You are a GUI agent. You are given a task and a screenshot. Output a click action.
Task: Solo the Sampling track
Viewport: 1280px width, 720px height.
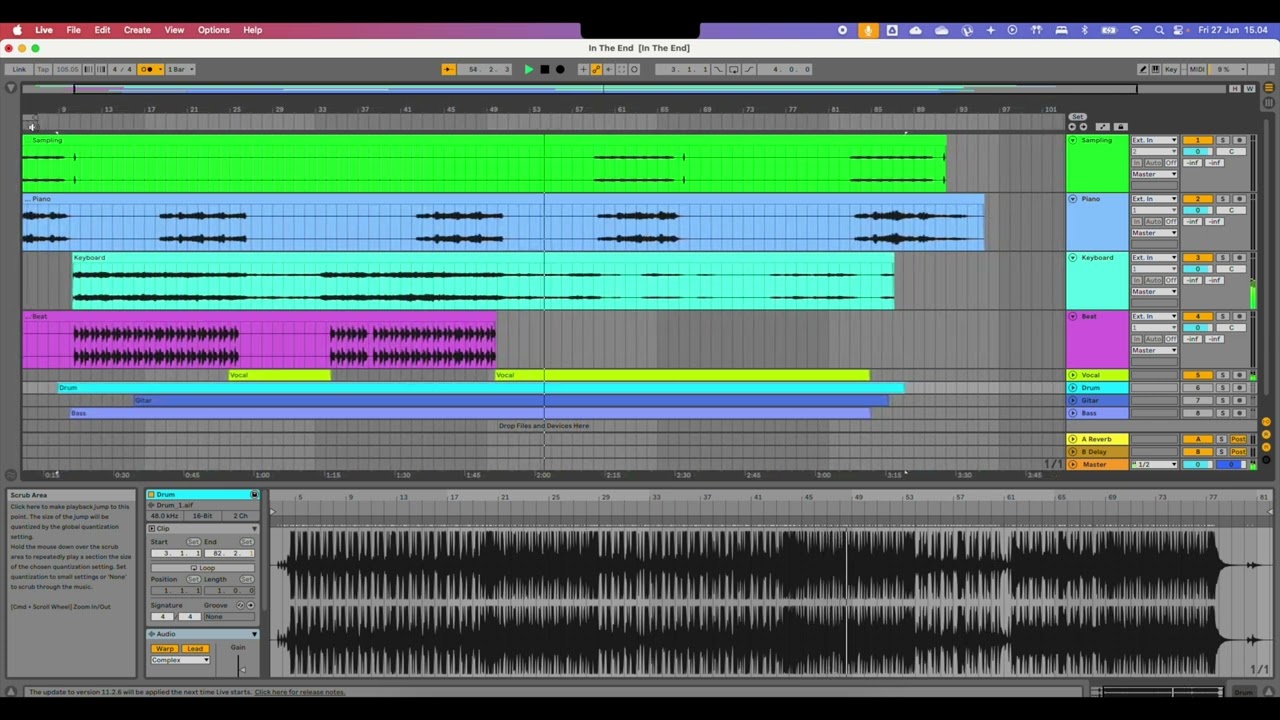1222,140
